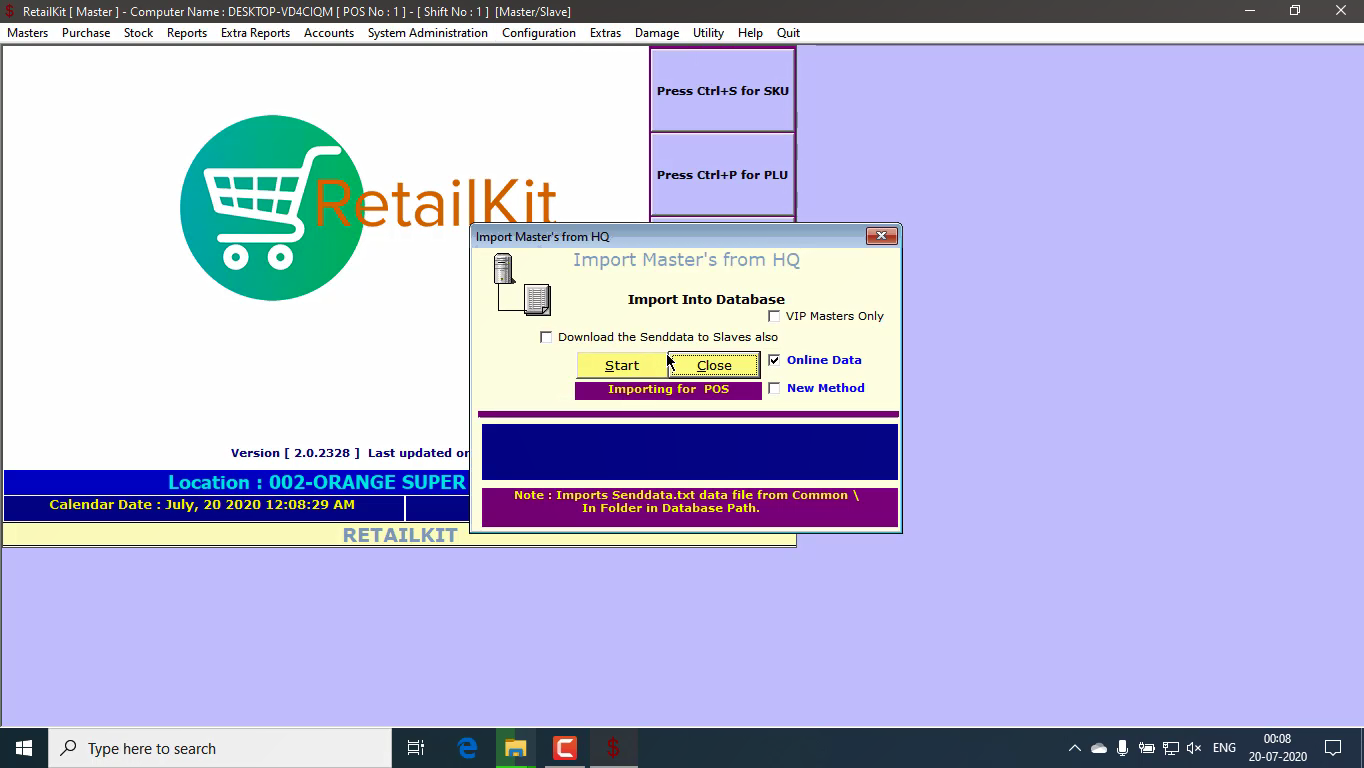Minimize the RetailKit window
Viewport: 1364px width, 768px height.
coord(1250,11)
